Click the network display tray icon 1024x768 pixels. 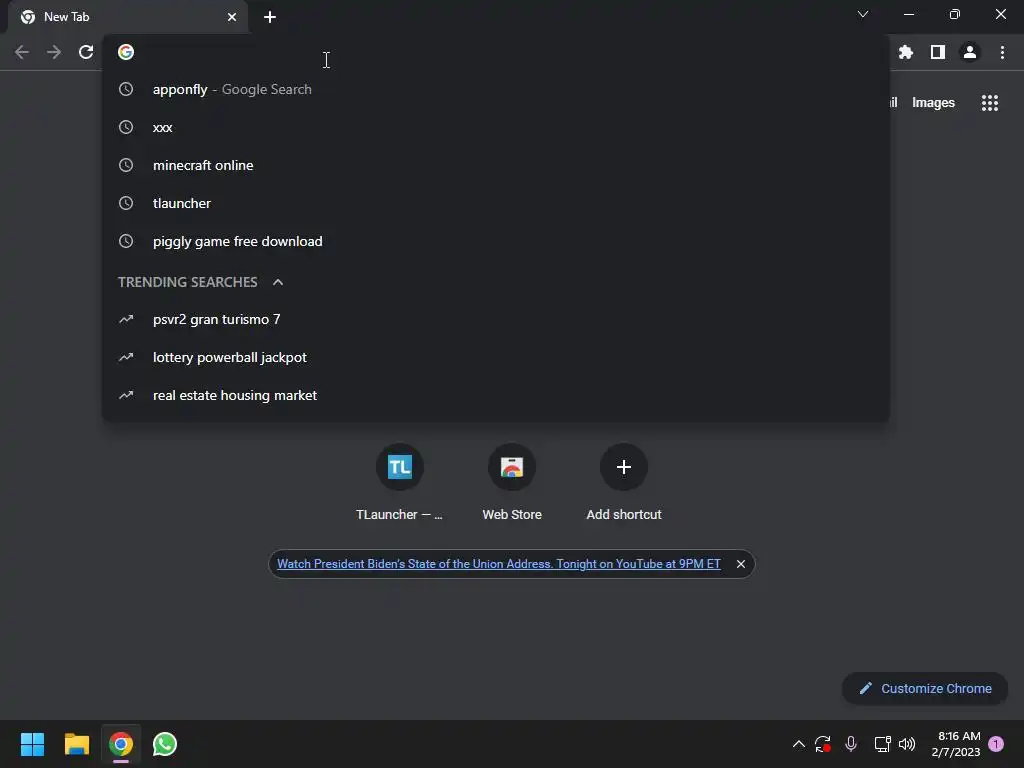click(882, 744)
